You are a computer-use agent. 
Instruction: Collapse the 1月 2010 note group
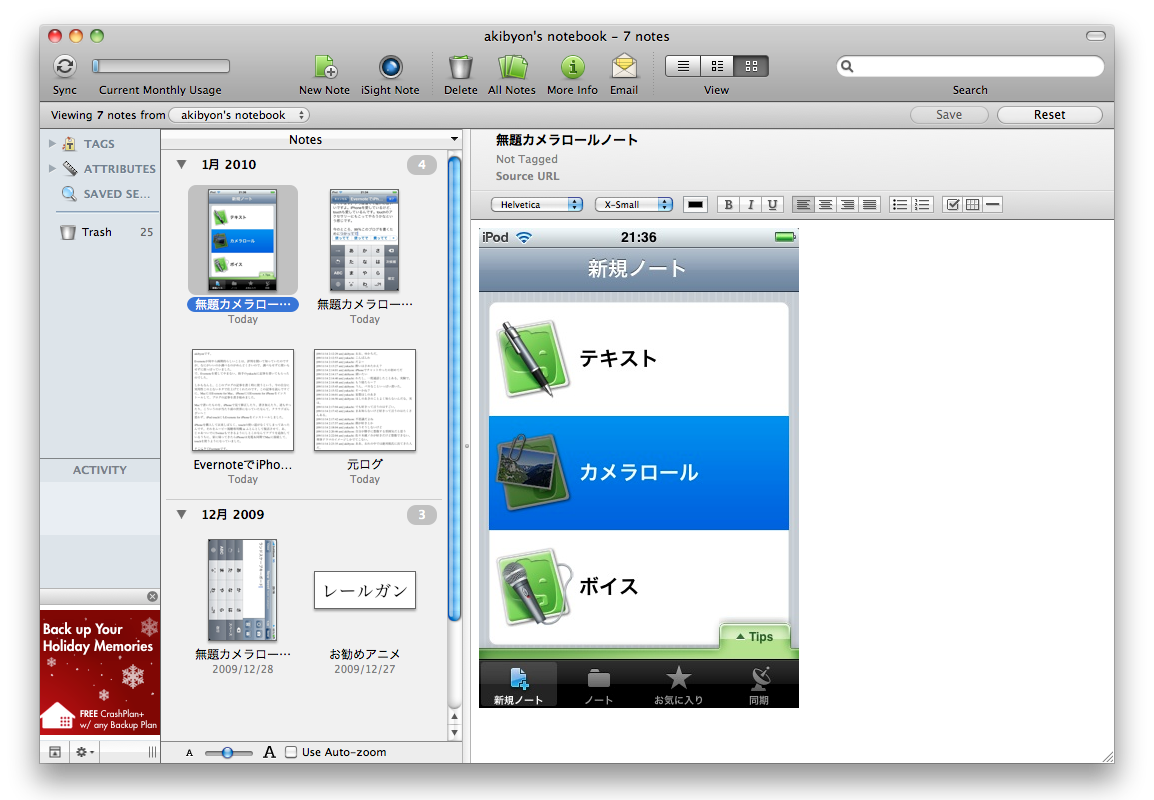pos(182,165)
